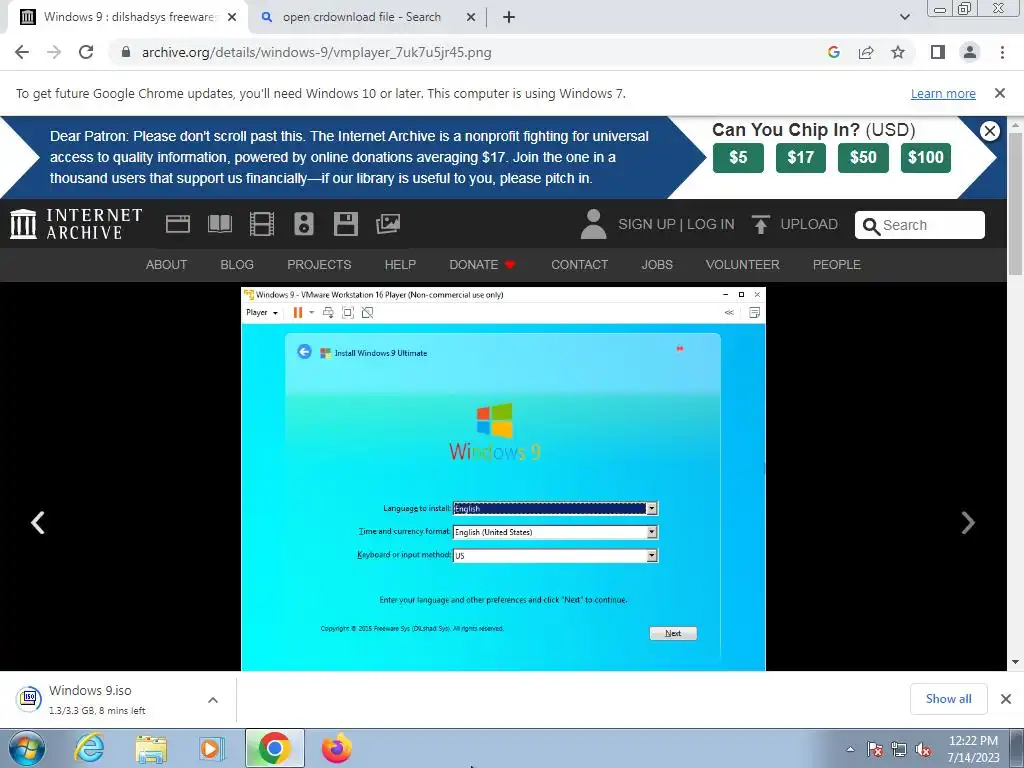Open Windows Start button
Image resolution: width=1024 pixels, height=768 pixels.
(27, 748)
